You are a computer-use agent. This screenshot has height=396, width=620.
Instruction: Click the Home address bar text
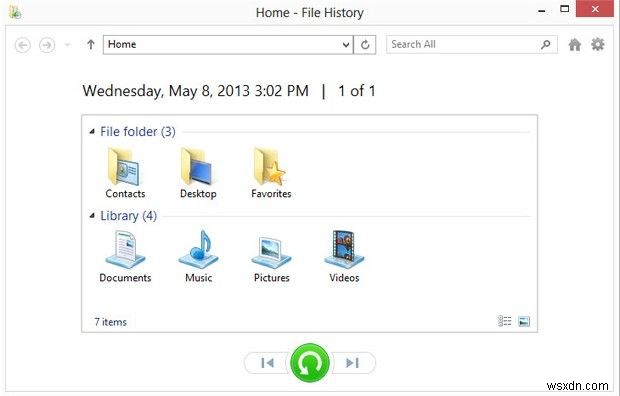(122, 44)
